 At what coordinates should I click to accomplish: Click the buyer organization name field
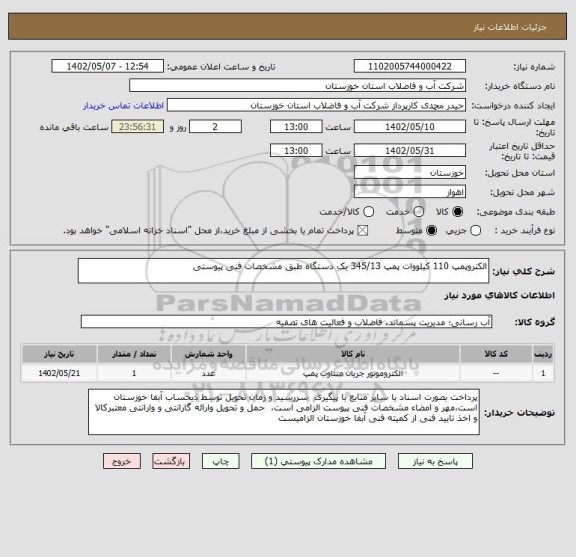298,86
